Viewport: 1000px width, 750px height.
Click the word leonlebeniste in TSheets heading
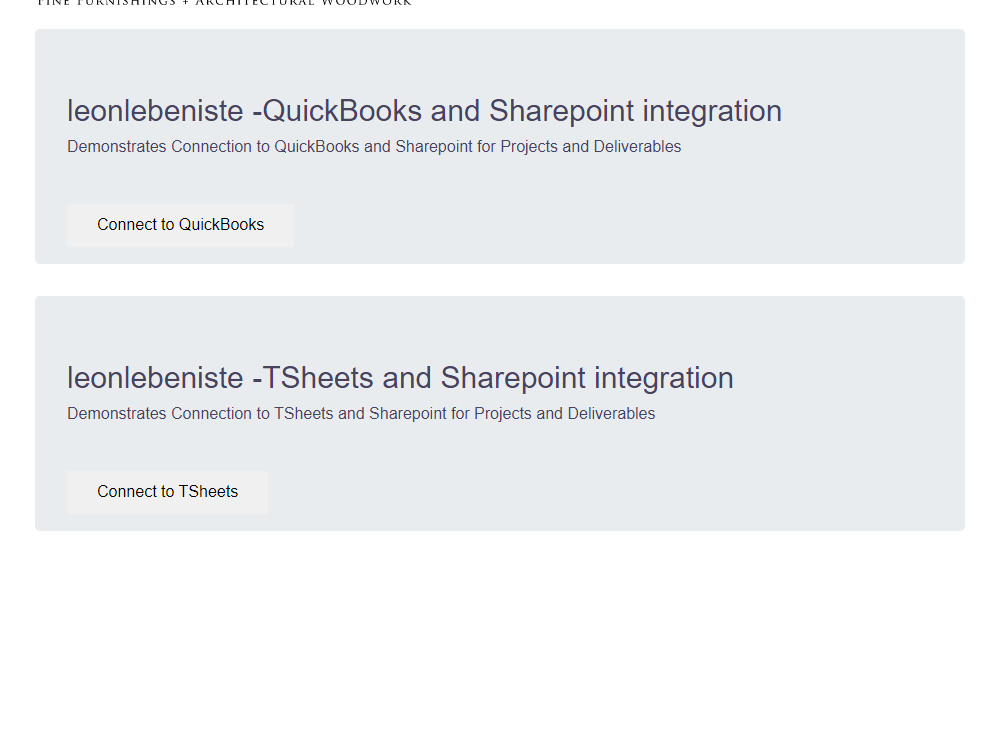click(x=155, y=378)
